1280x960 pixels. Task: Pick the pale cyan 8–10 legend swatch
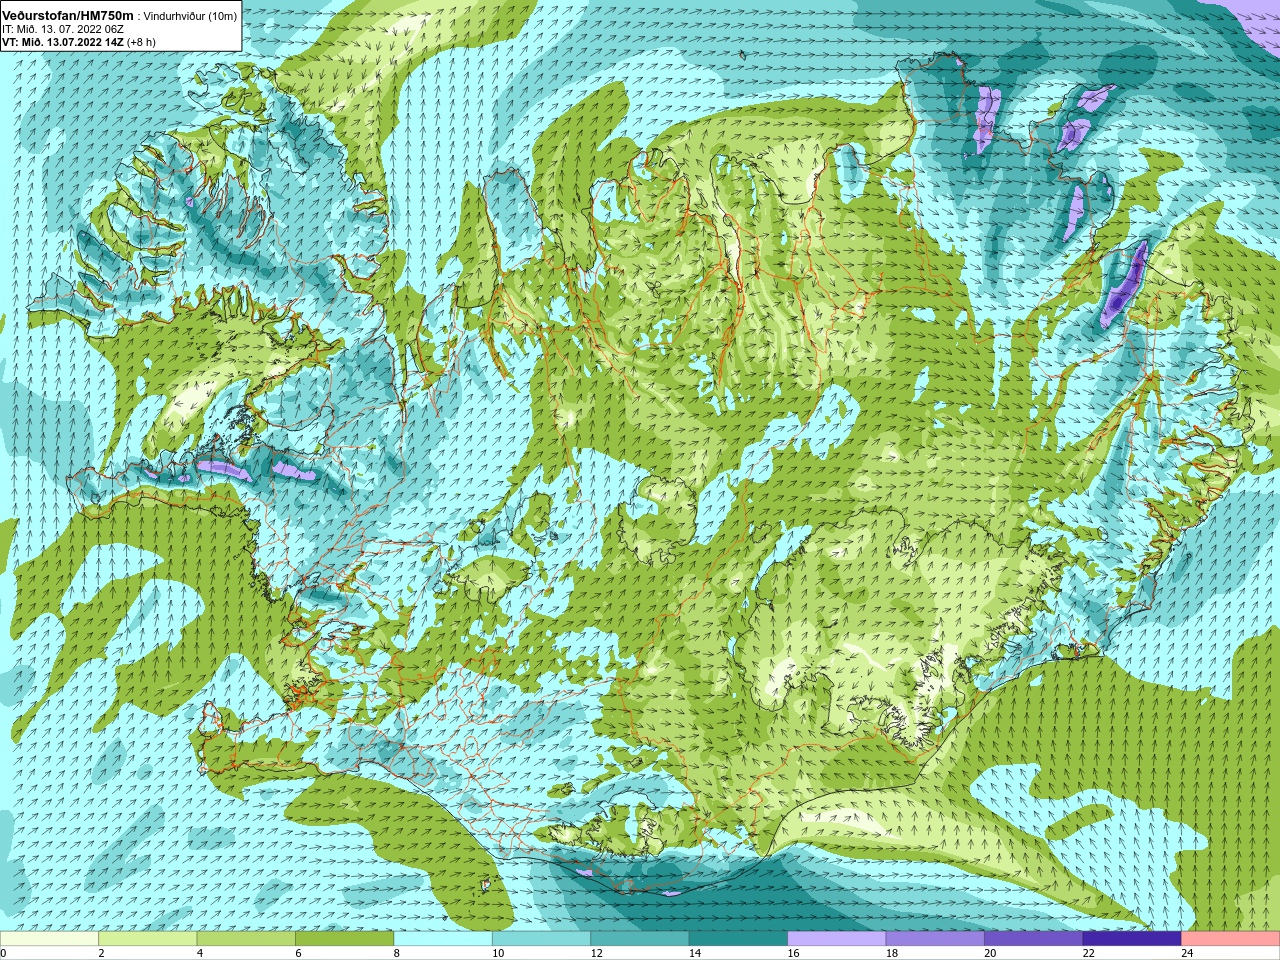[443, 939]
